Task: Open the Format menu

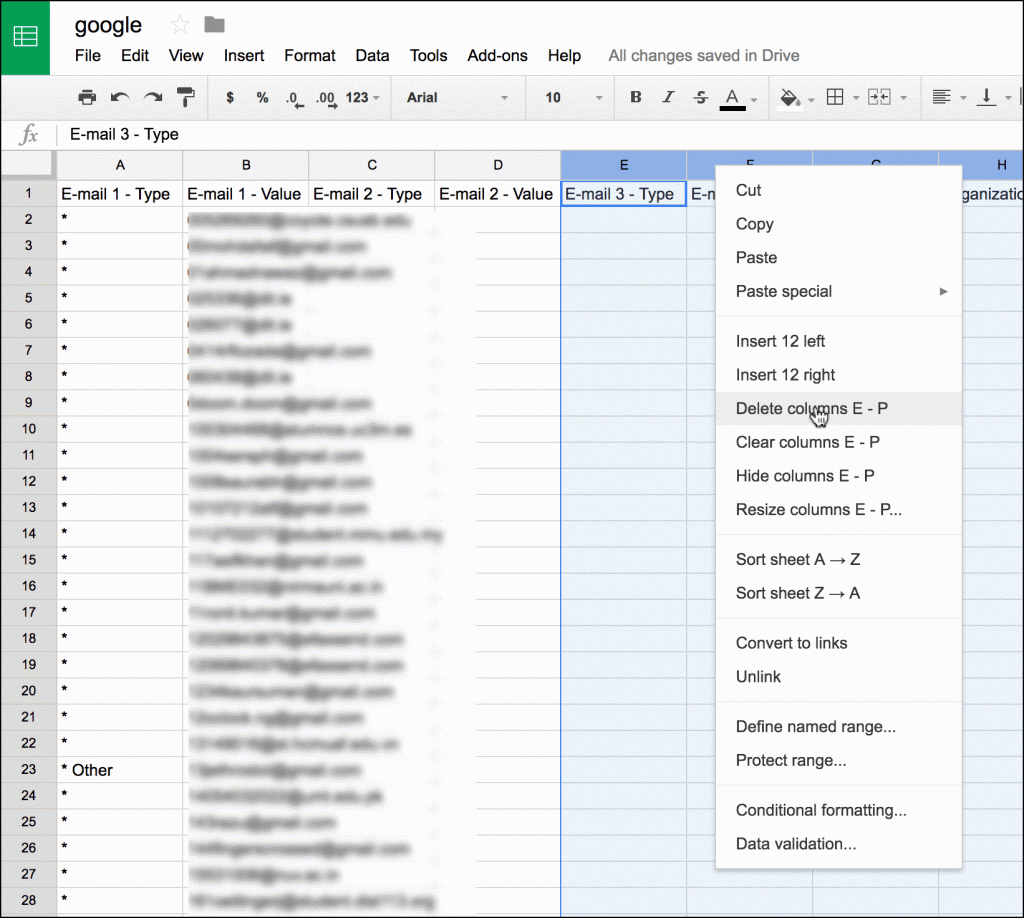Action: (309, 56)
